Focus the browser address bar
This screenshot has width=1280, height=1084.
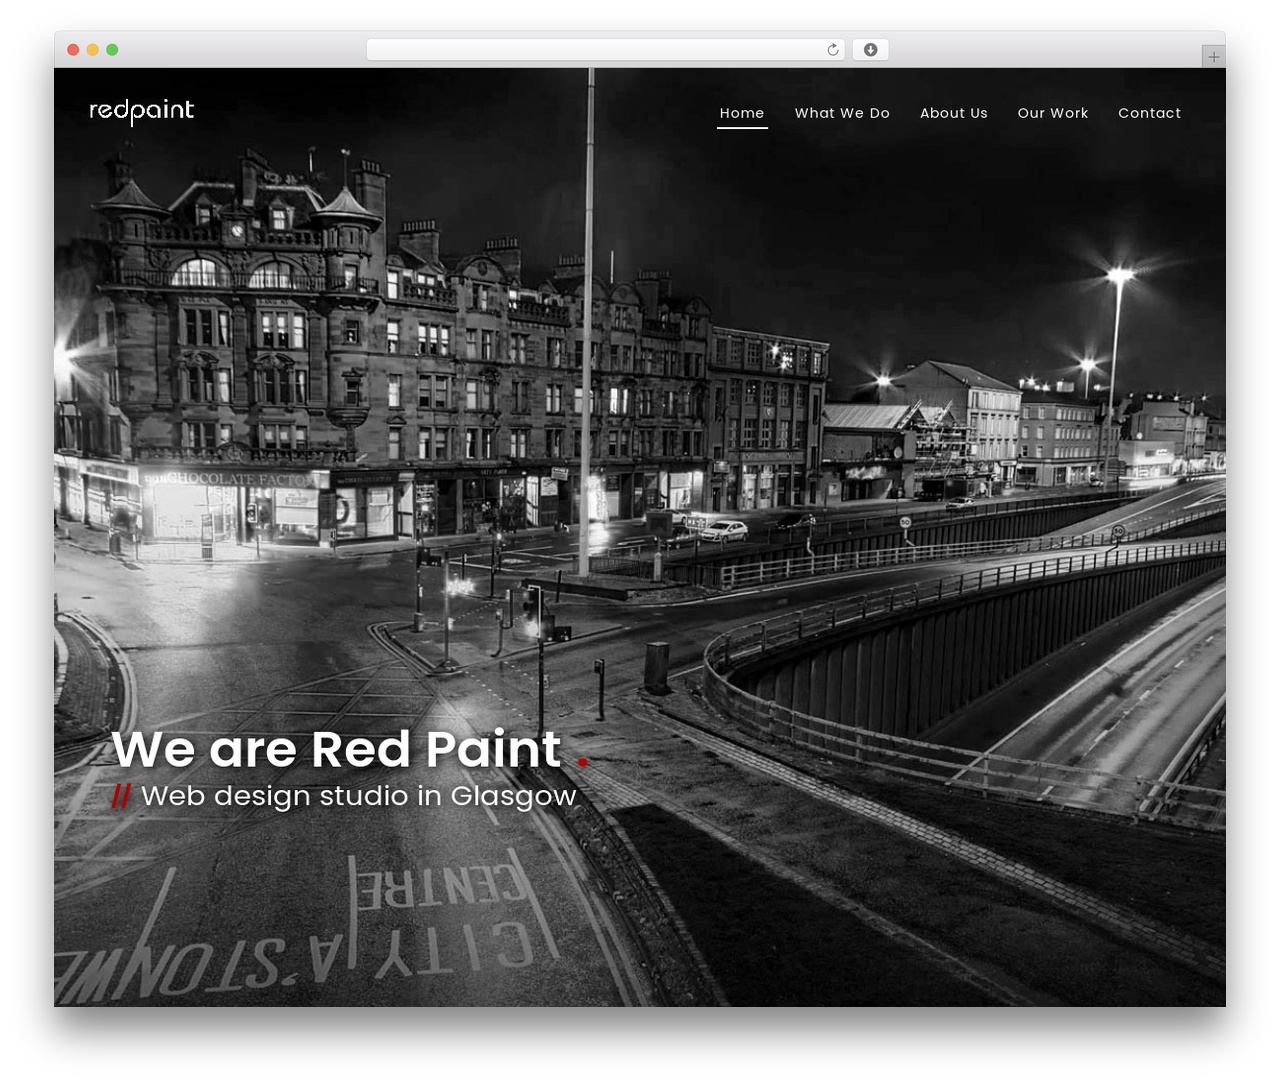(606, 50)
